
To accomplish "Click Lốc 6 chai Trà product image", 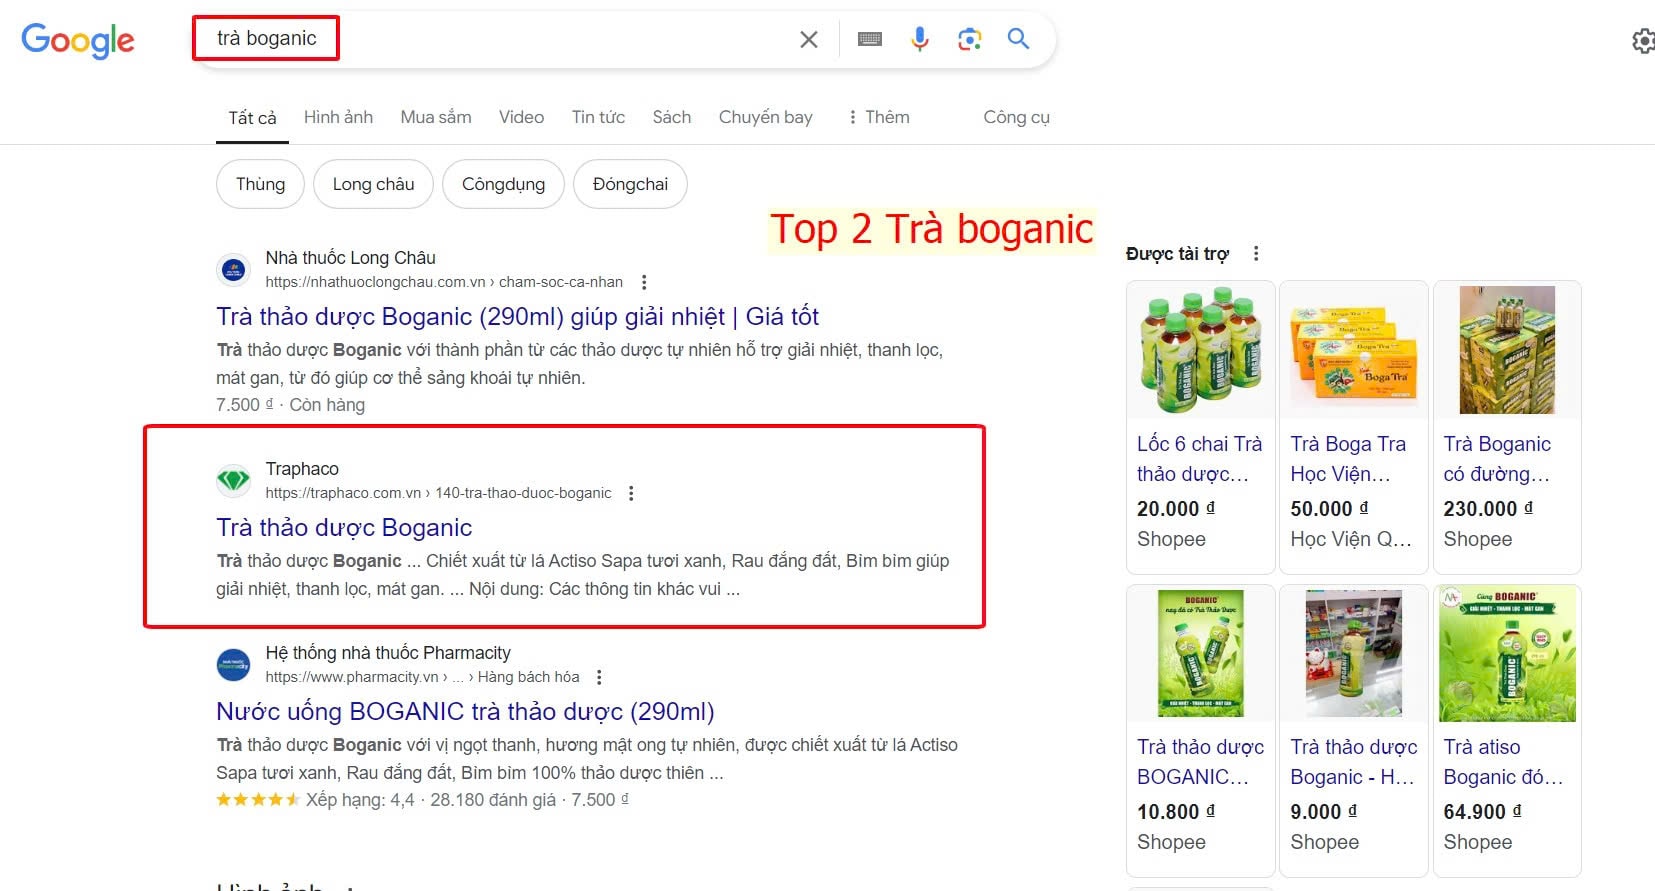I will (1201, 350).
